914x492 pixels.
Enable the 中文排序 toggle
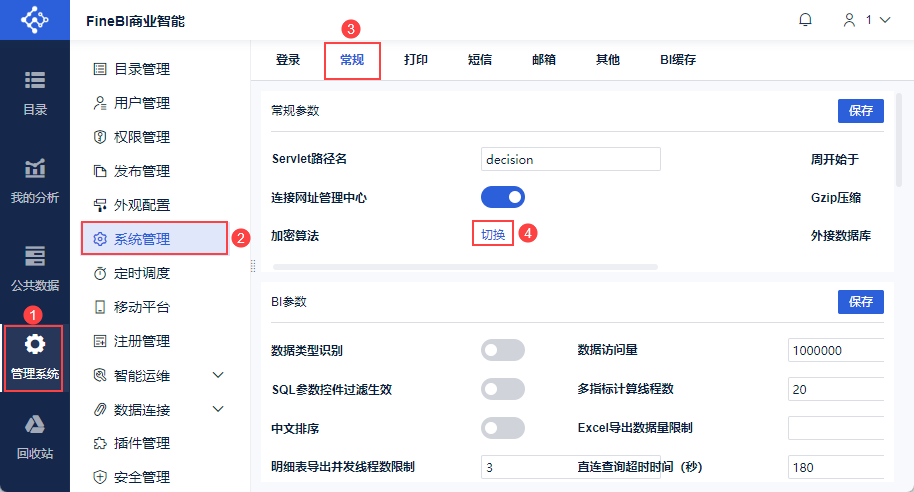click(x=503, y=428)
